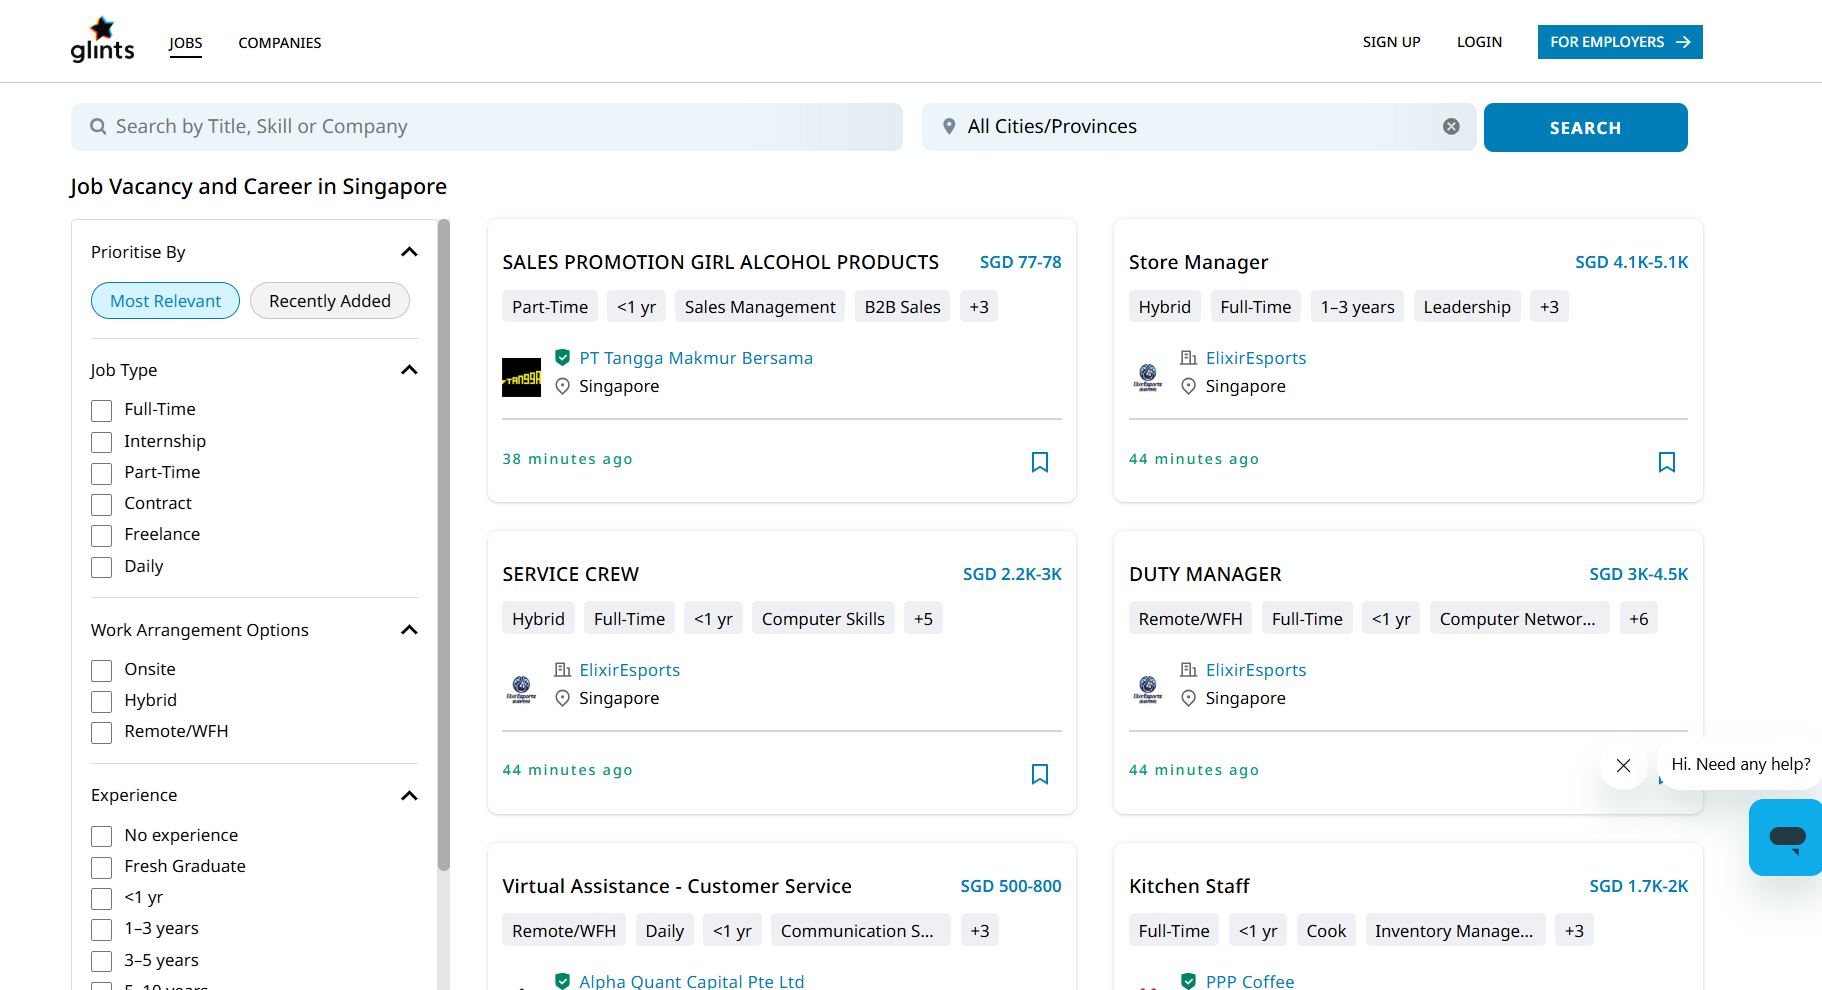Click PT Tangga Makmur Bersama company logo

pyautogui.click(x=521, y=377)
